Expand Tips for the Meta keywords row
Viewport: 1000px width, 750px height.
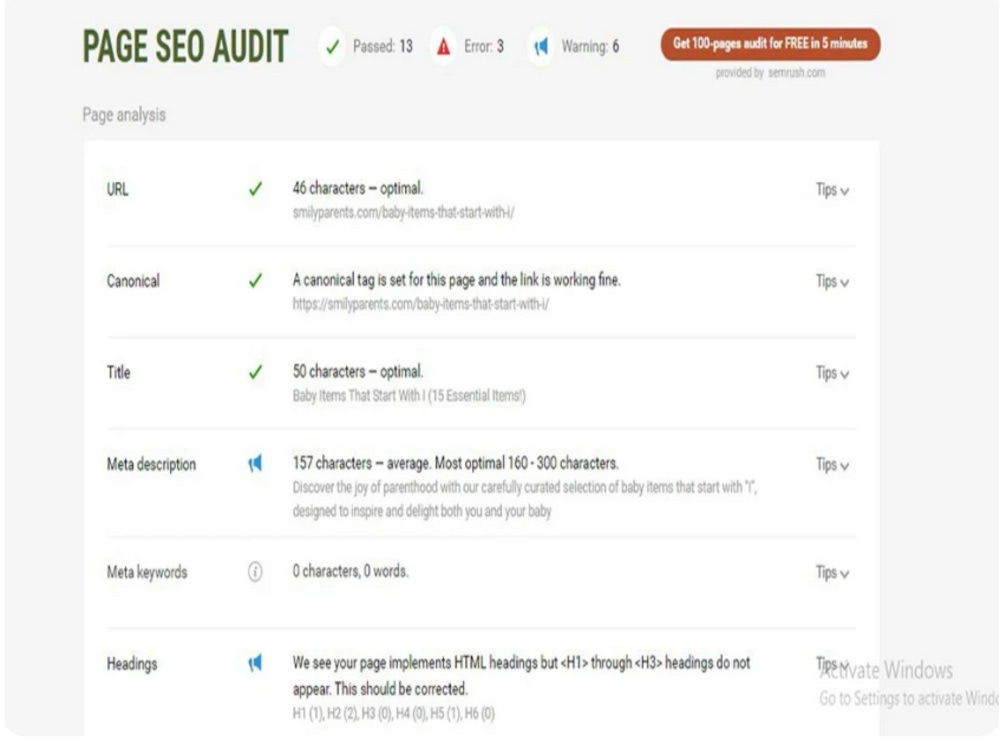832,573
